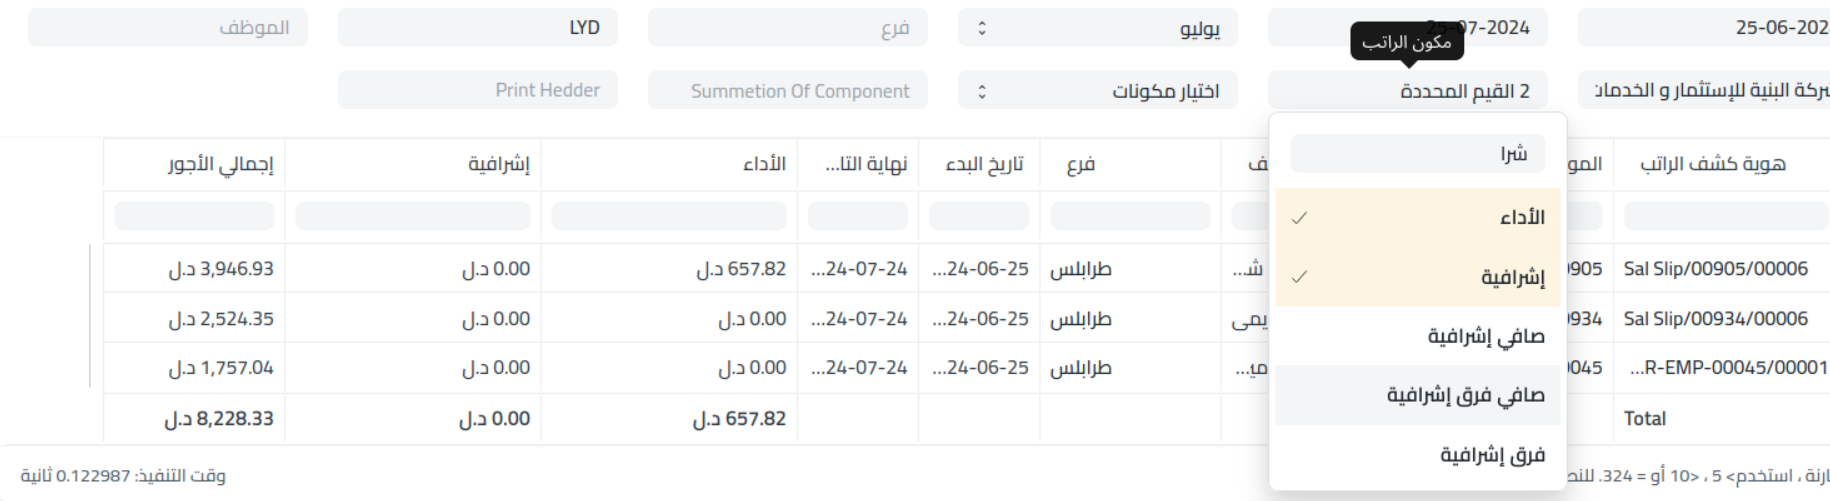Open salary slip Sal Slip/00905/00006
This screenshot has width=1830, height=501.
point(1715,269)
